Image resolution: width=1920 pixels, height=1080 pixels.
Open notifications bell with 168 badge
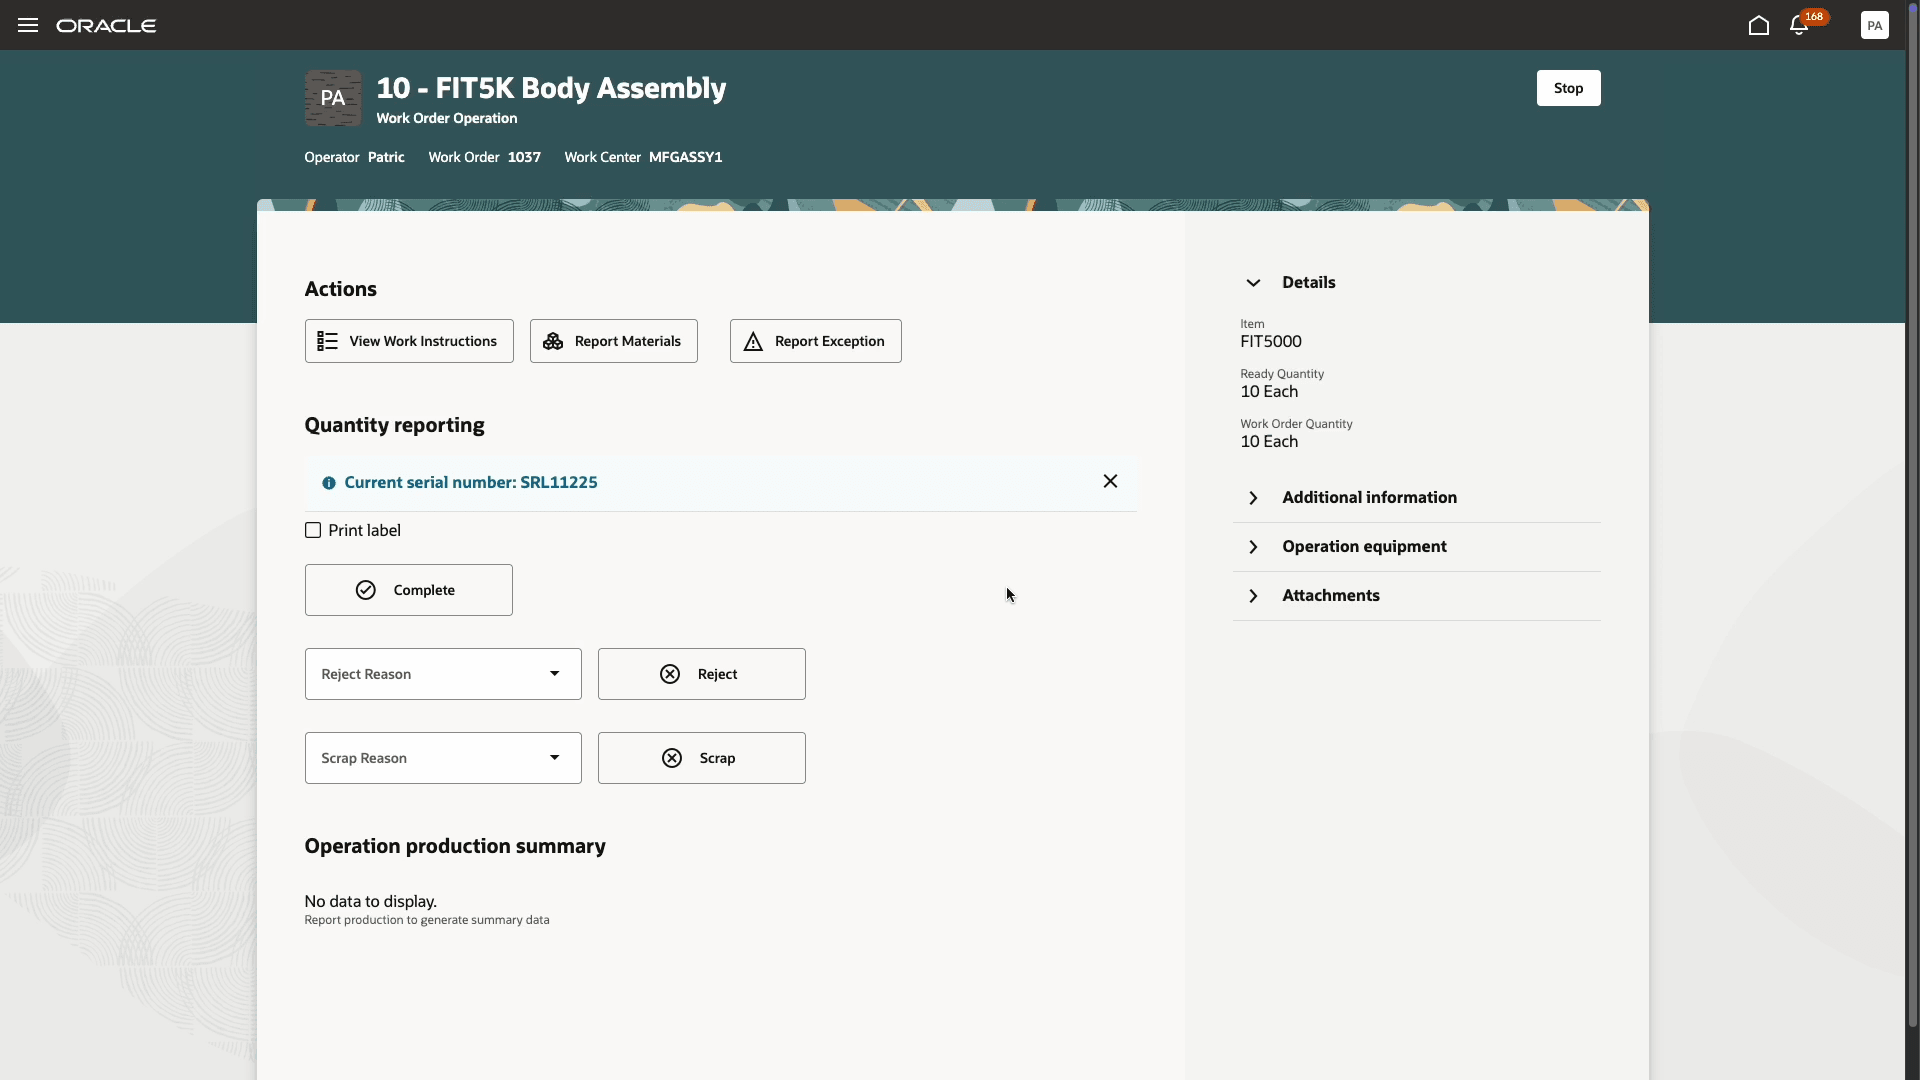[x=1799, y=26]
